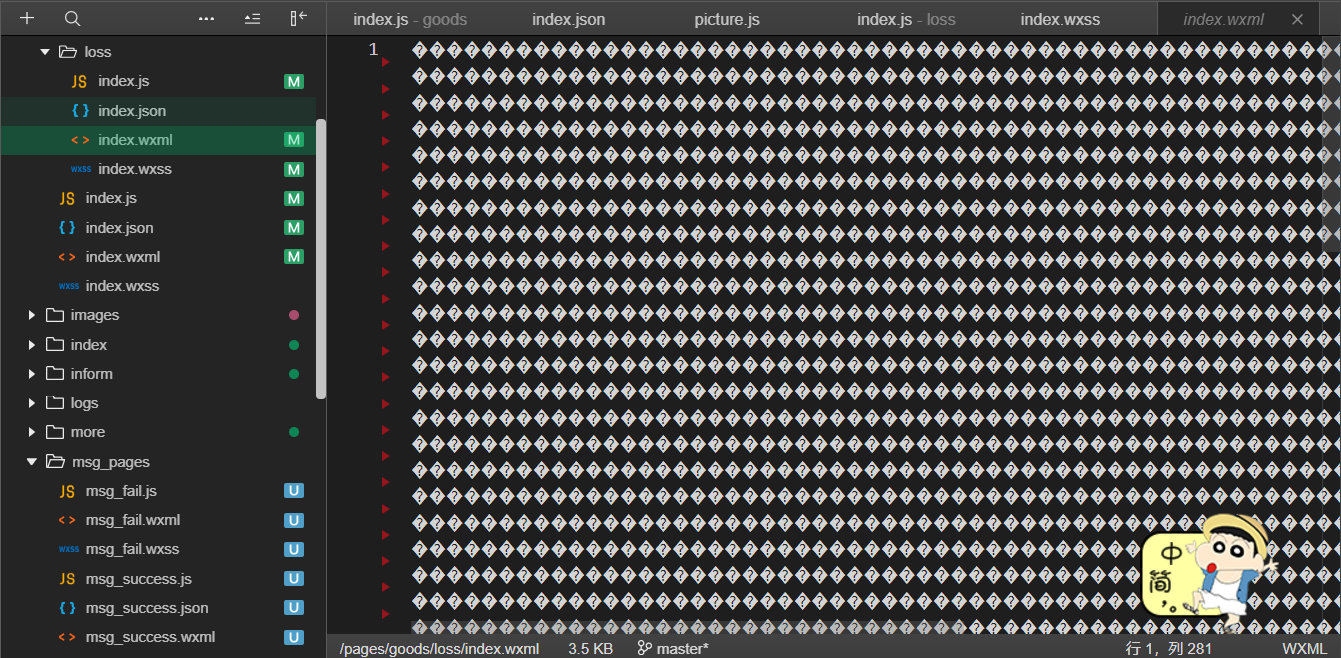Click the JS icon of loss index.js
Screen dimensions: 1341x658
[x=80, y=81]
